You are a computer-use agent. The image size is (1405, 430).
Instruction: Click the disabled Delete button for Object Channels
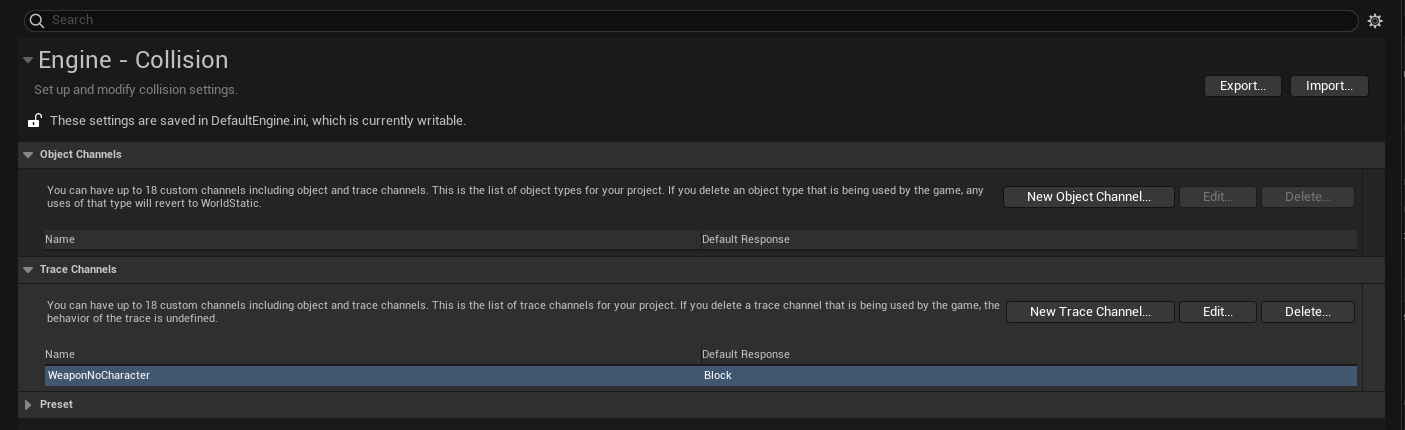pyautogui.click(x=1307, y=197)
